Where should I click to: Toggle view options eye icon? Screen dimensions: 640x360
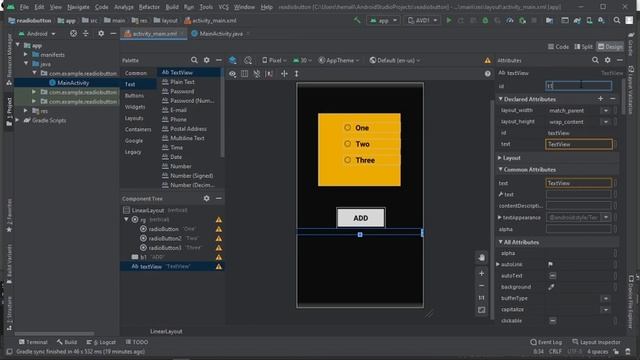click(x=232, y=74)
